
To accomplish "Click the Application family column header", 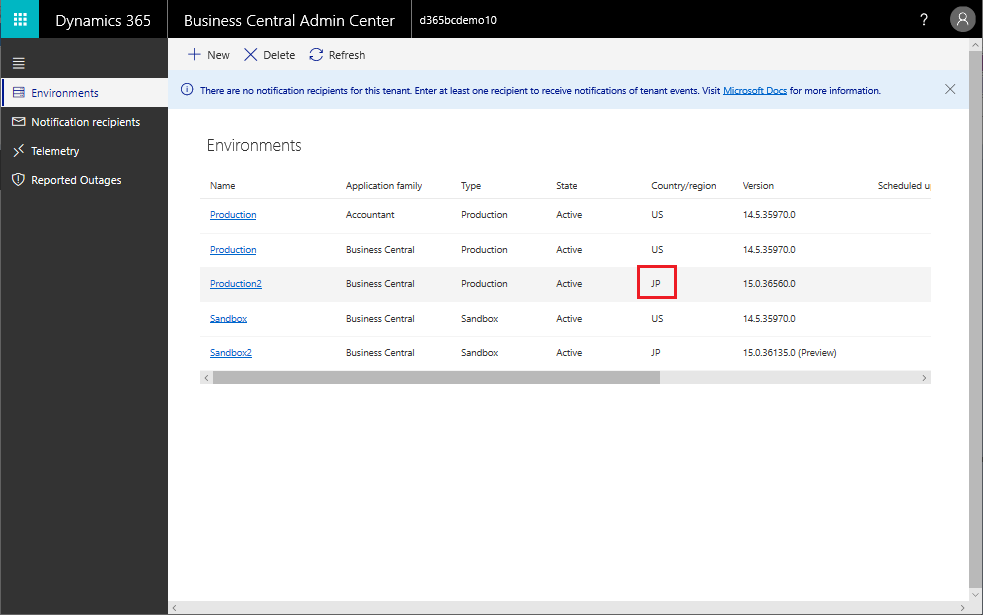I will tap(384, 186).
